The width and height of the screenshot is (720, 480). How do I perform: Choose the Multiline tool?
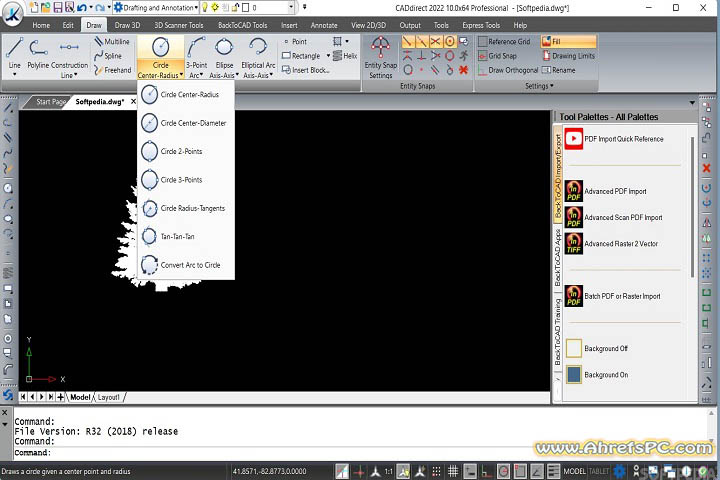112,41
